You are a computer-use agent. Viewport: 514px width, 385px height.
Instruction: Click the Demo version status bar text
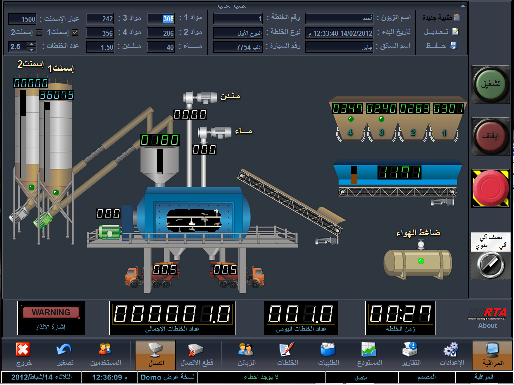coord(167,377)
